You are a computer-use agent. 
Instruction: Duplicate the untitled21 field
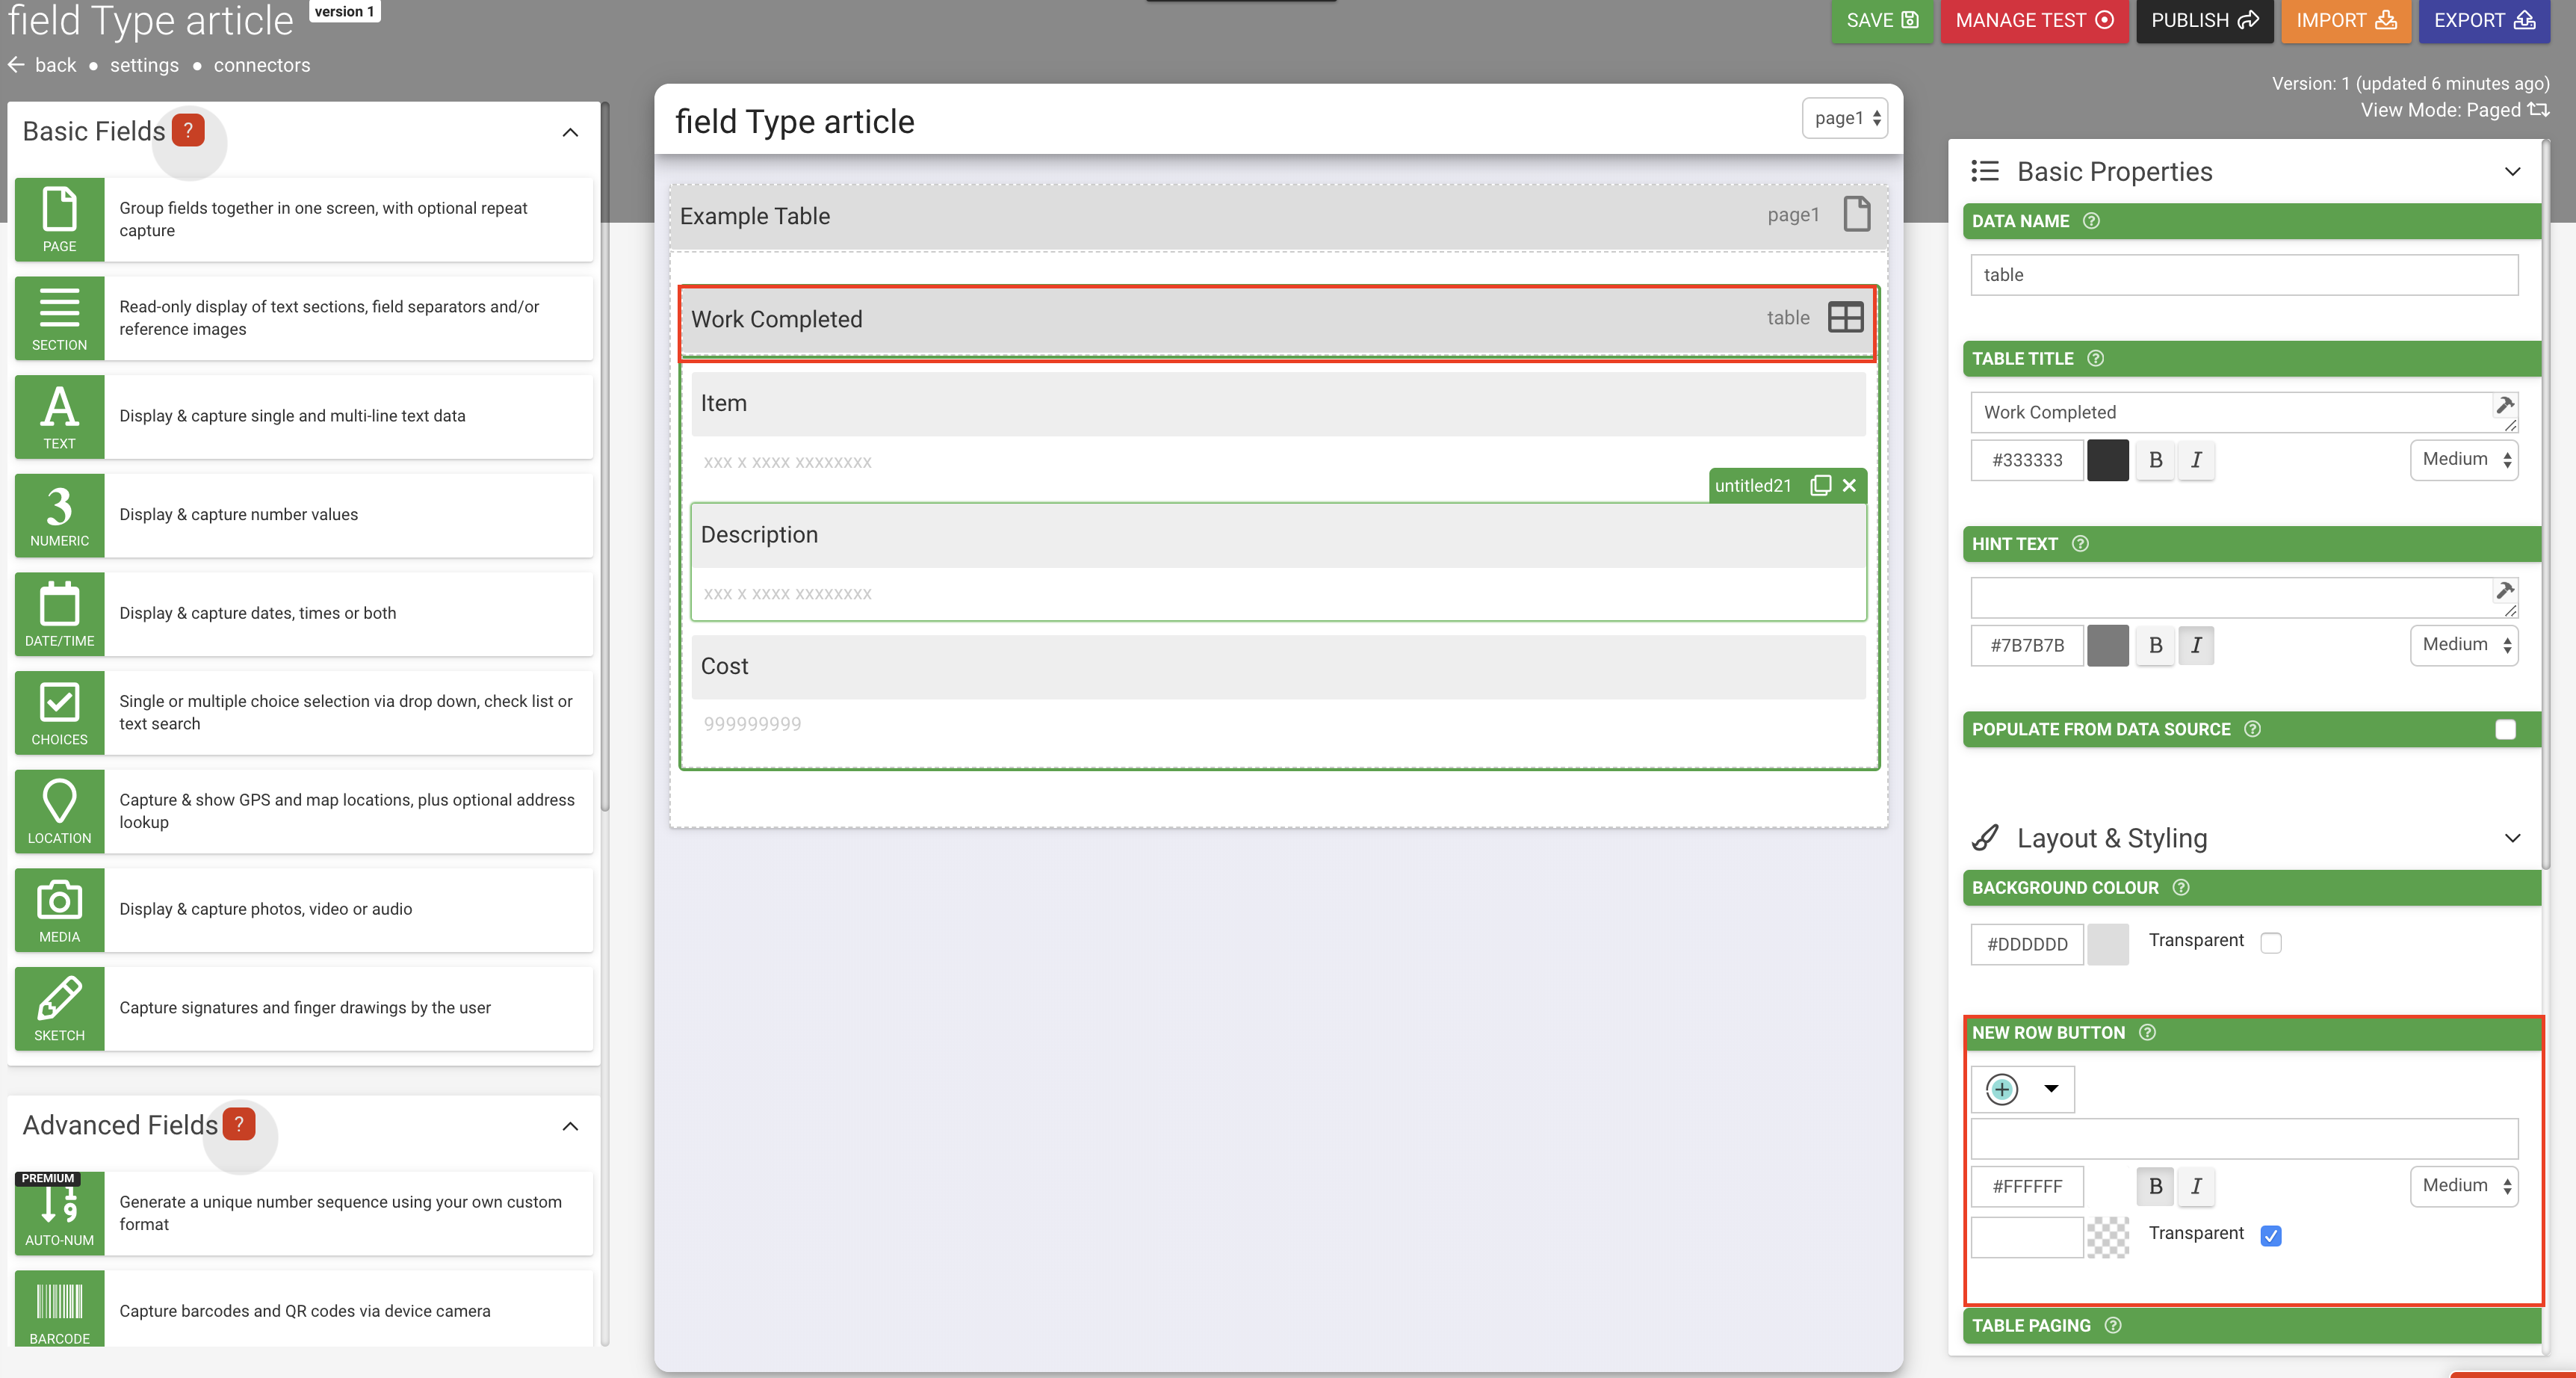(x=1820, y=486)
